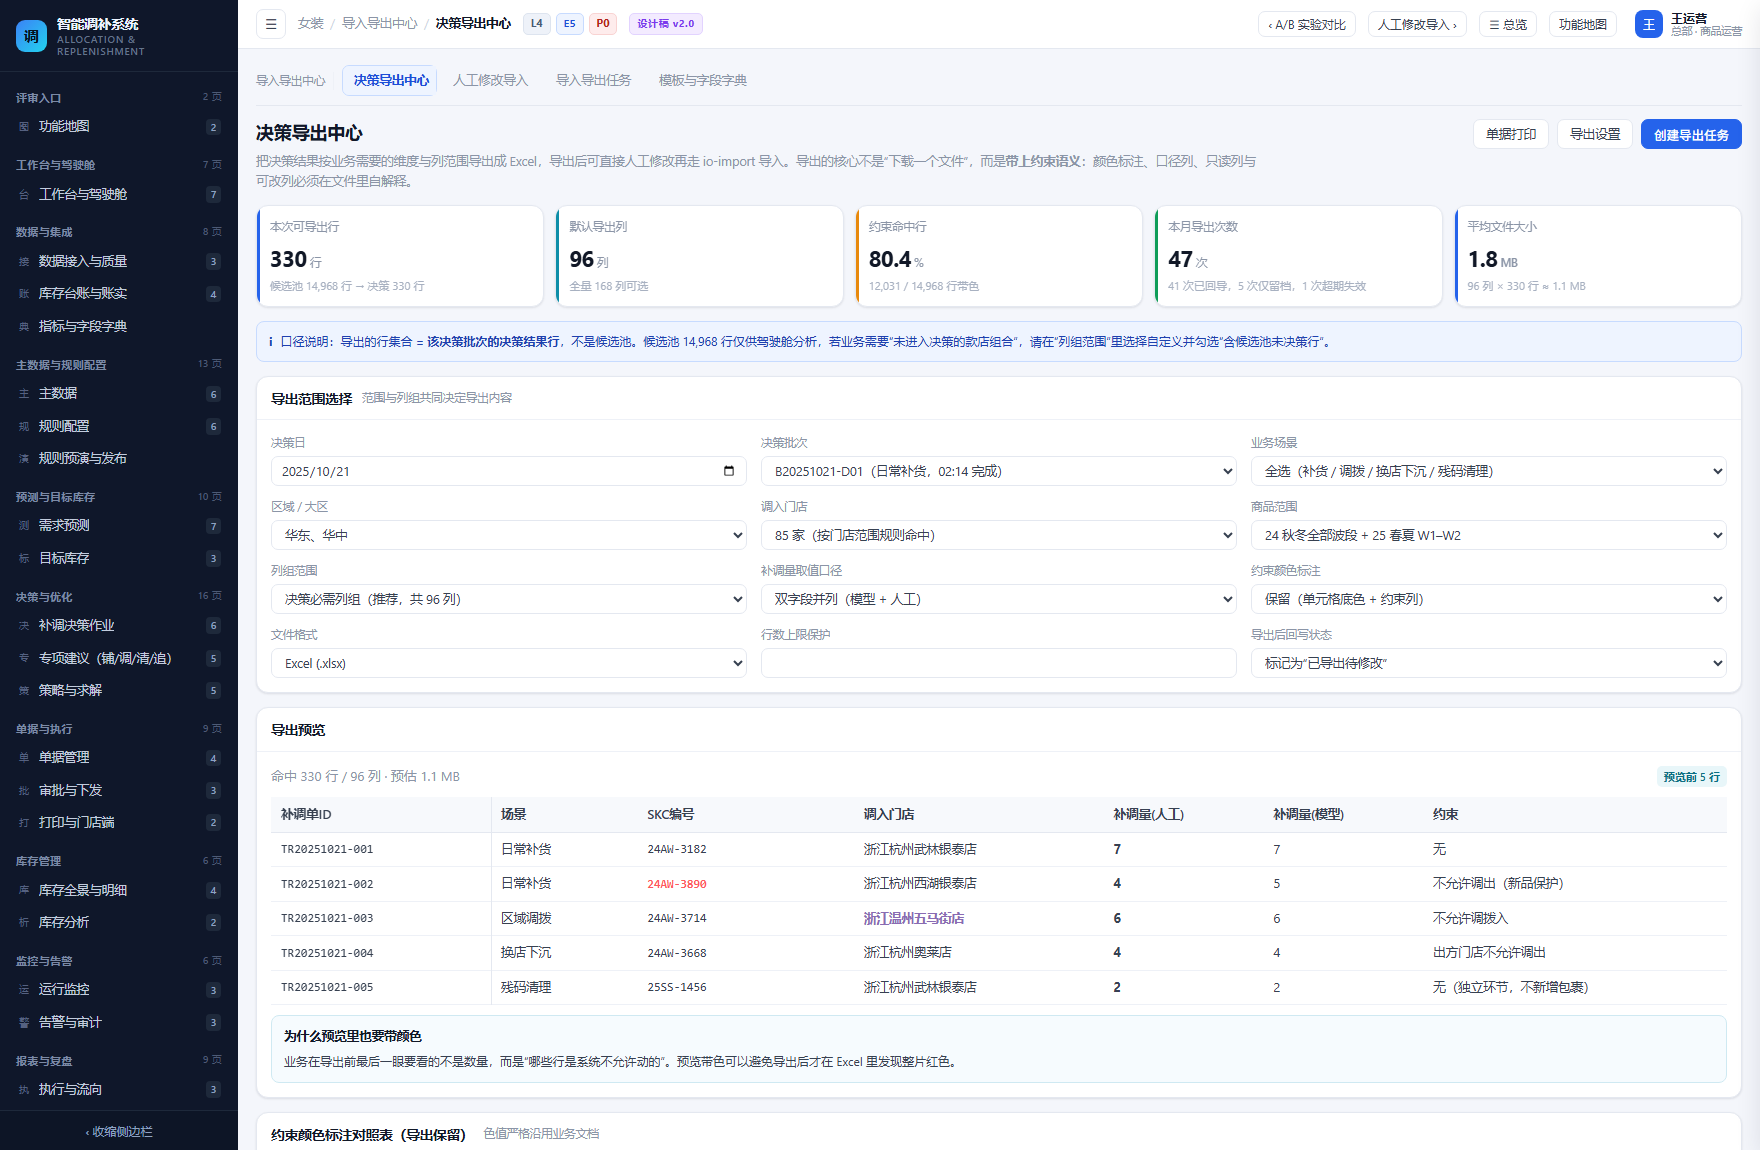This screenshot has width=1760, height=1150.
Task: Click the 总览 header button
Action: 1508,24
